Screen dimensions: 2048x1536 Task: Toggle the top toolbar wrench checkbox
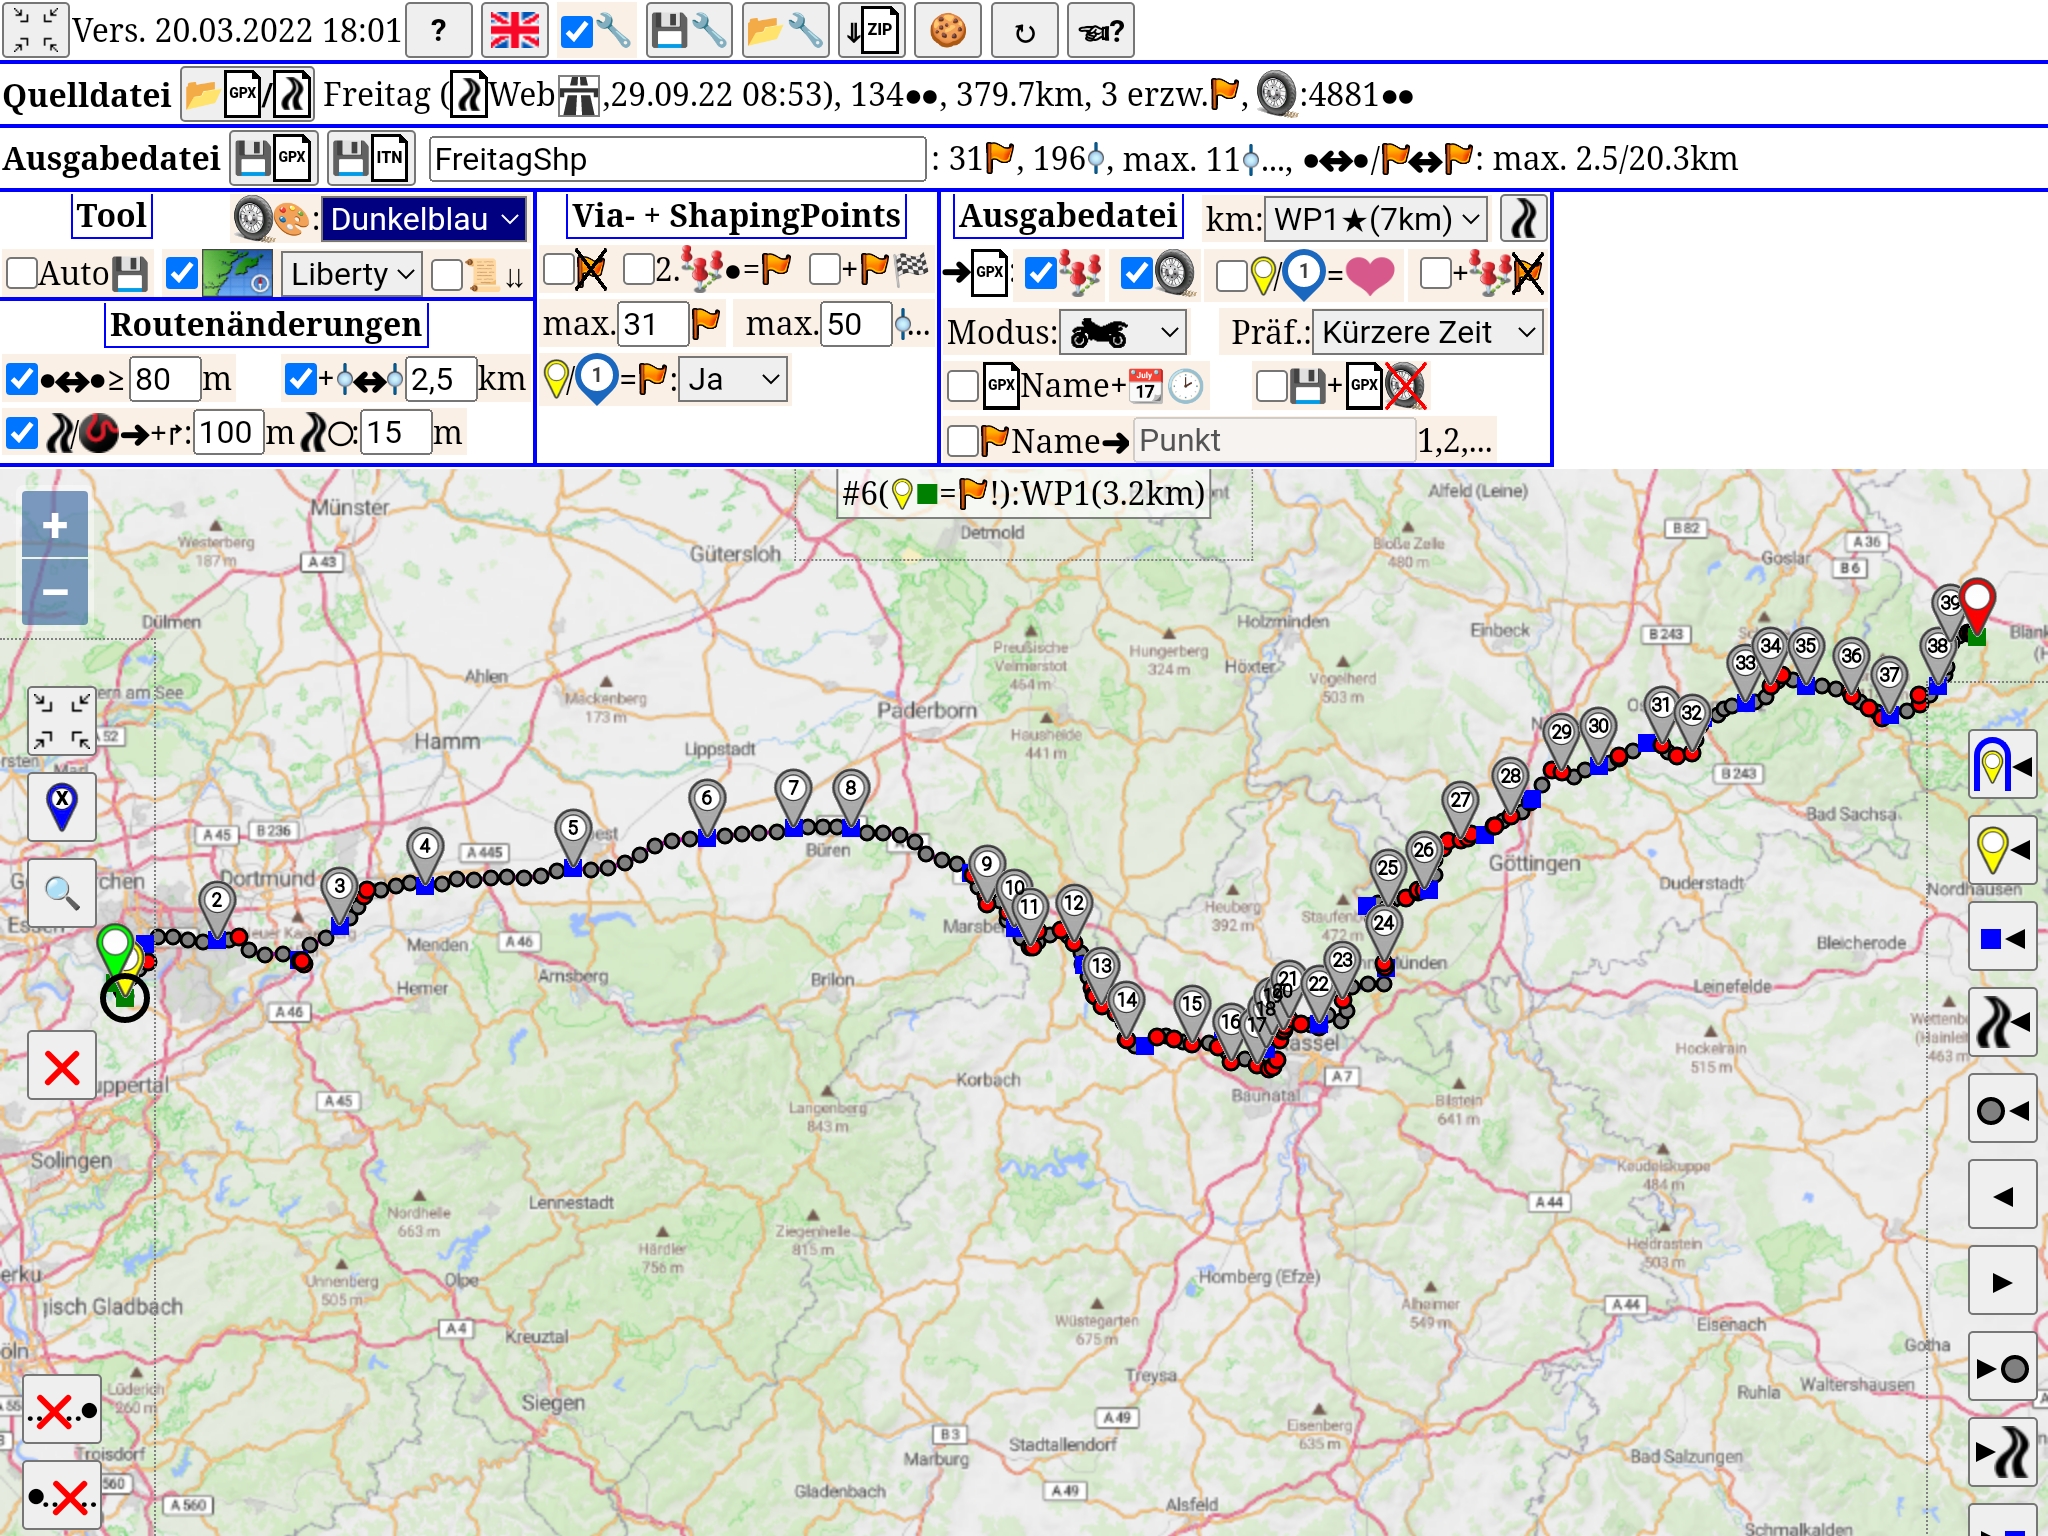pyautogui.click(x=577, y=31)
